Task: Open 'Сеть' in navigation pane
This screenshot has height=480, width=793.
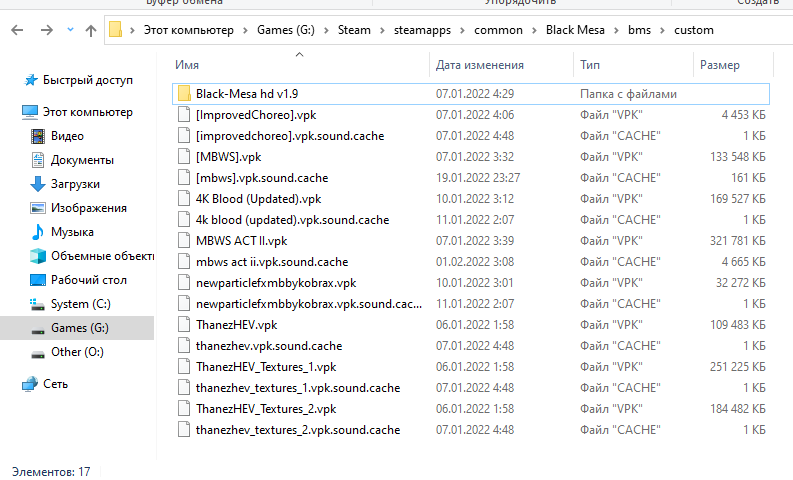Action: 55,384
